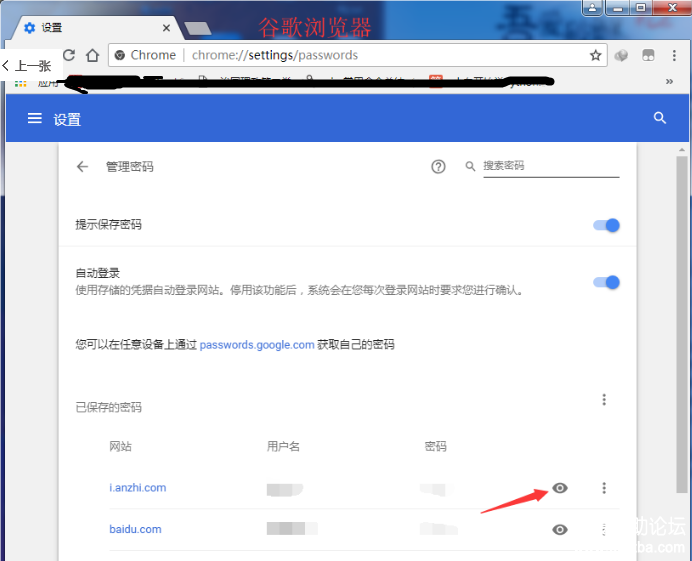Open the baidu.com site link
The width and height of the screenshot is (692, 561).
click(135, 529)
